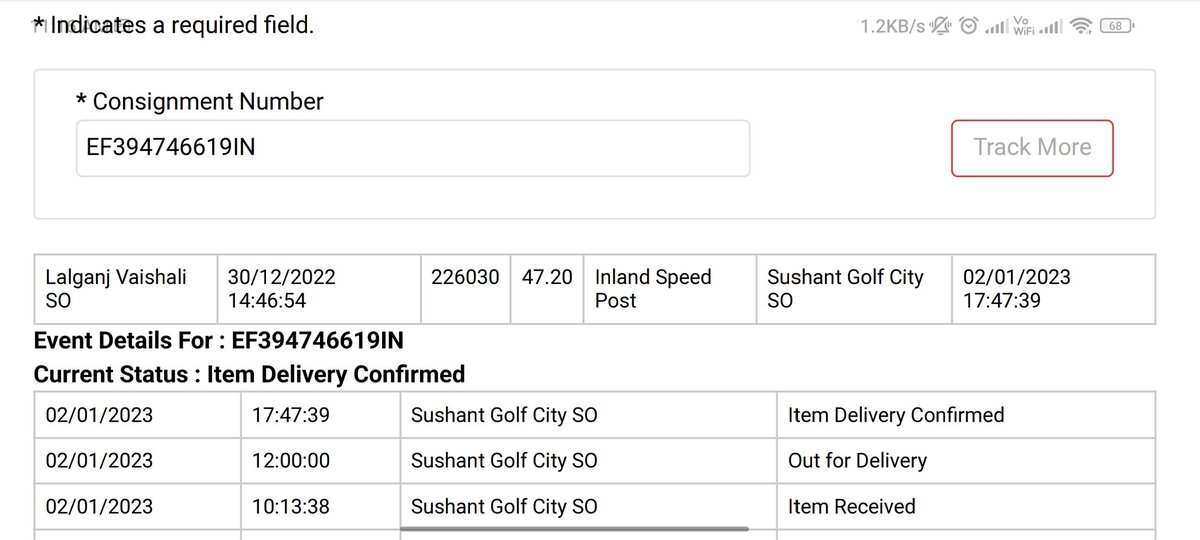Screen dimensions: 1200x540
Task: Select the pincode cell '226030'
Action: pyautogui.click(x=465, y=289)
